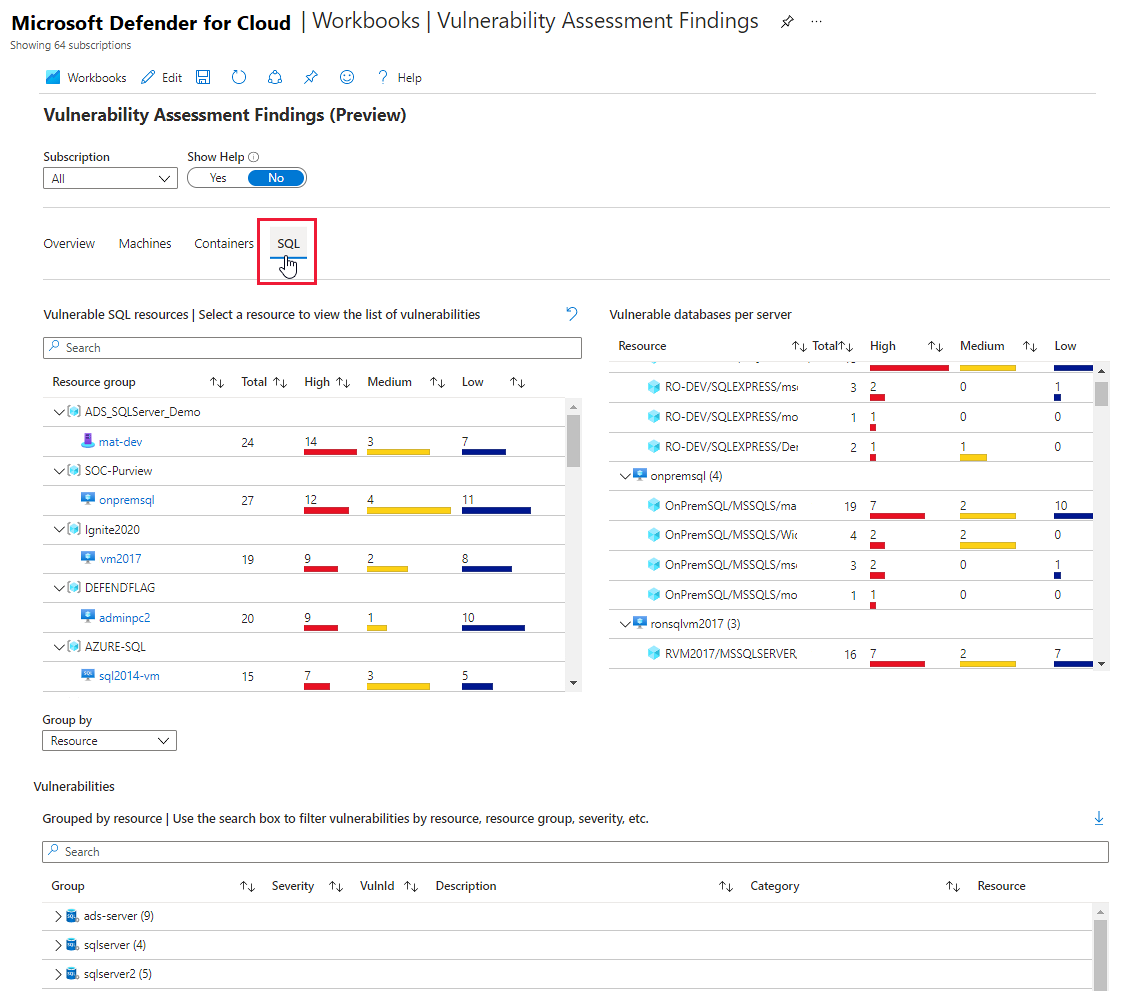Open sharing via the cloud icon
1124x991 pixels.
point(275,77)
